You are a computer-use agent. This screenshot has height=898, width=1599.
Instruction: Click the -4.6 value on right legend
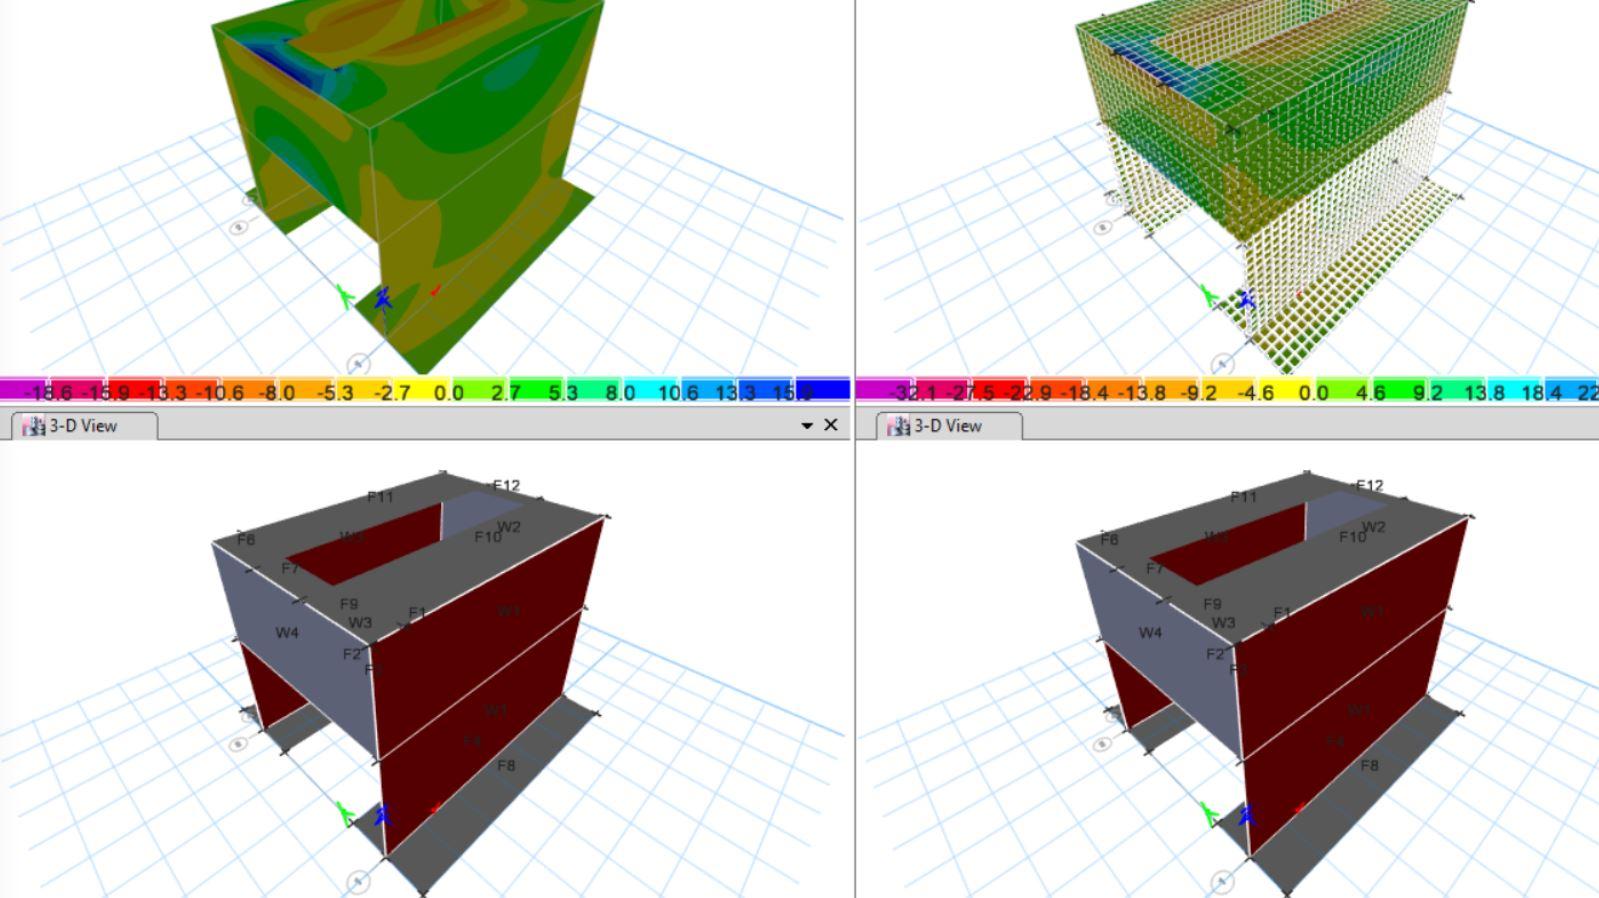[x=1256, y=392]
